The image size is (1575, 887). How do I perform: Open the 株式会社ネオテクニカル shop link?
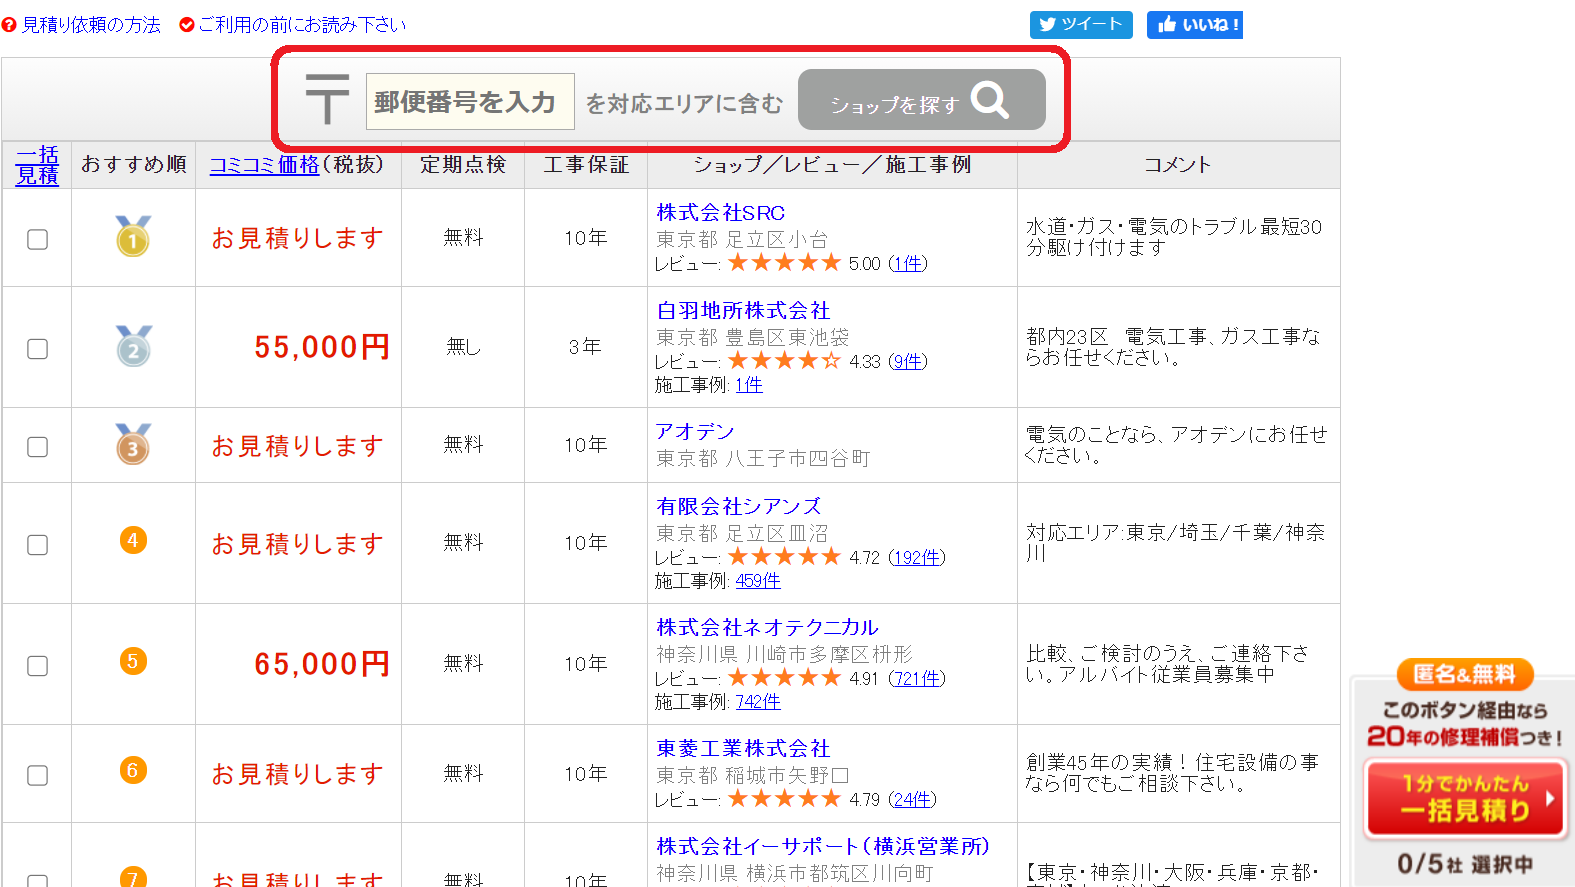[767, 628]
